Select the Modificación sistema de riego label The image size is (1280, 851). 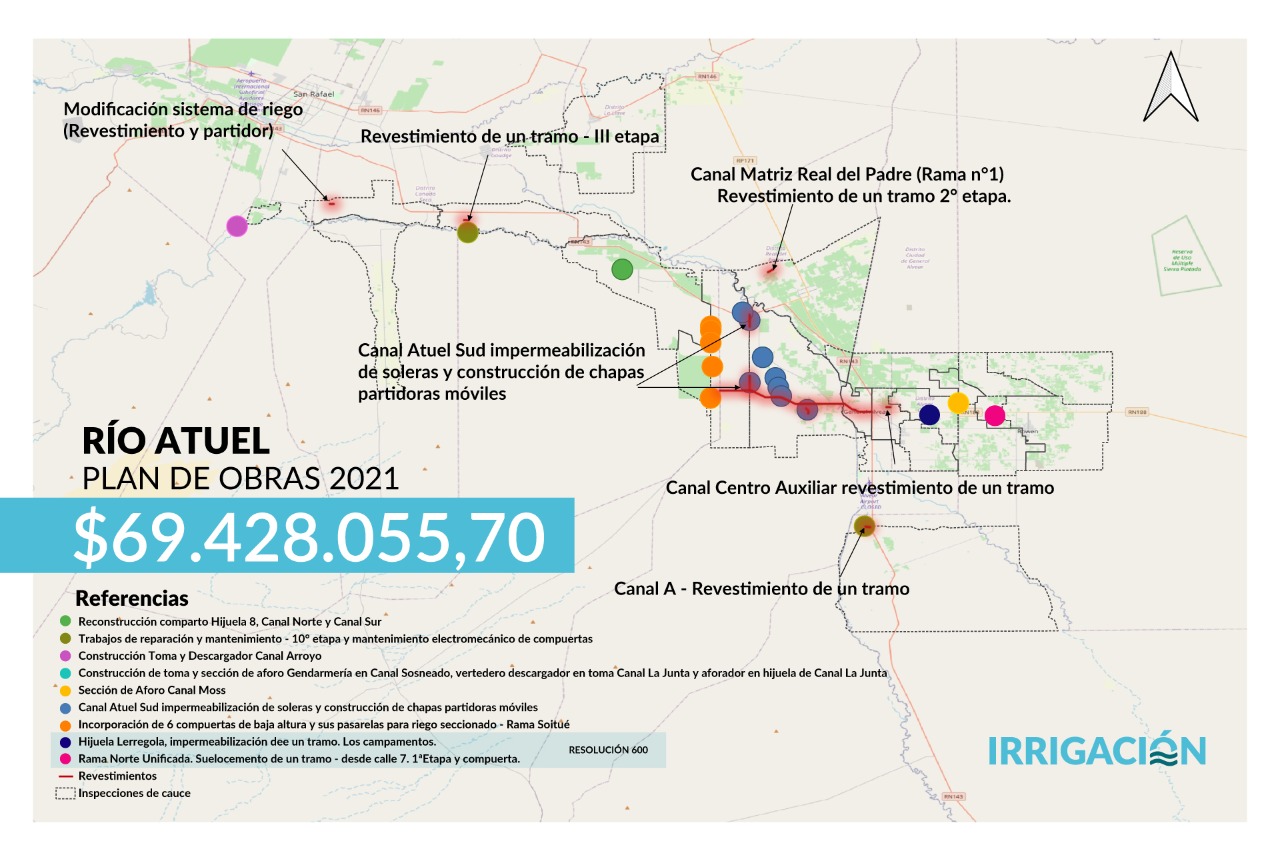pyautogui.click(x=168, y=119)
